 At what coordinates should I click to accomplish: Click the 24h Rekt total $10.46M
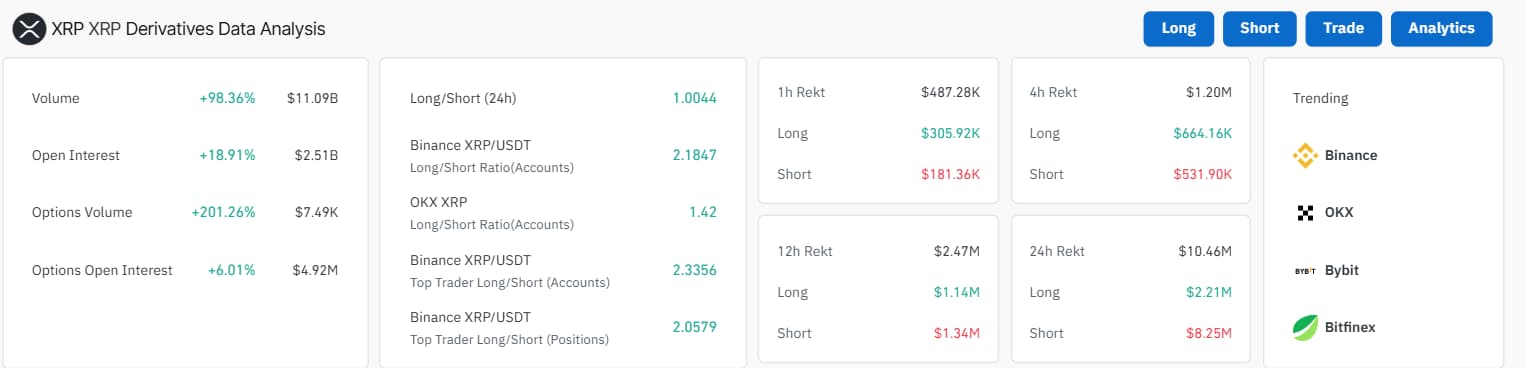[1204, 251]
